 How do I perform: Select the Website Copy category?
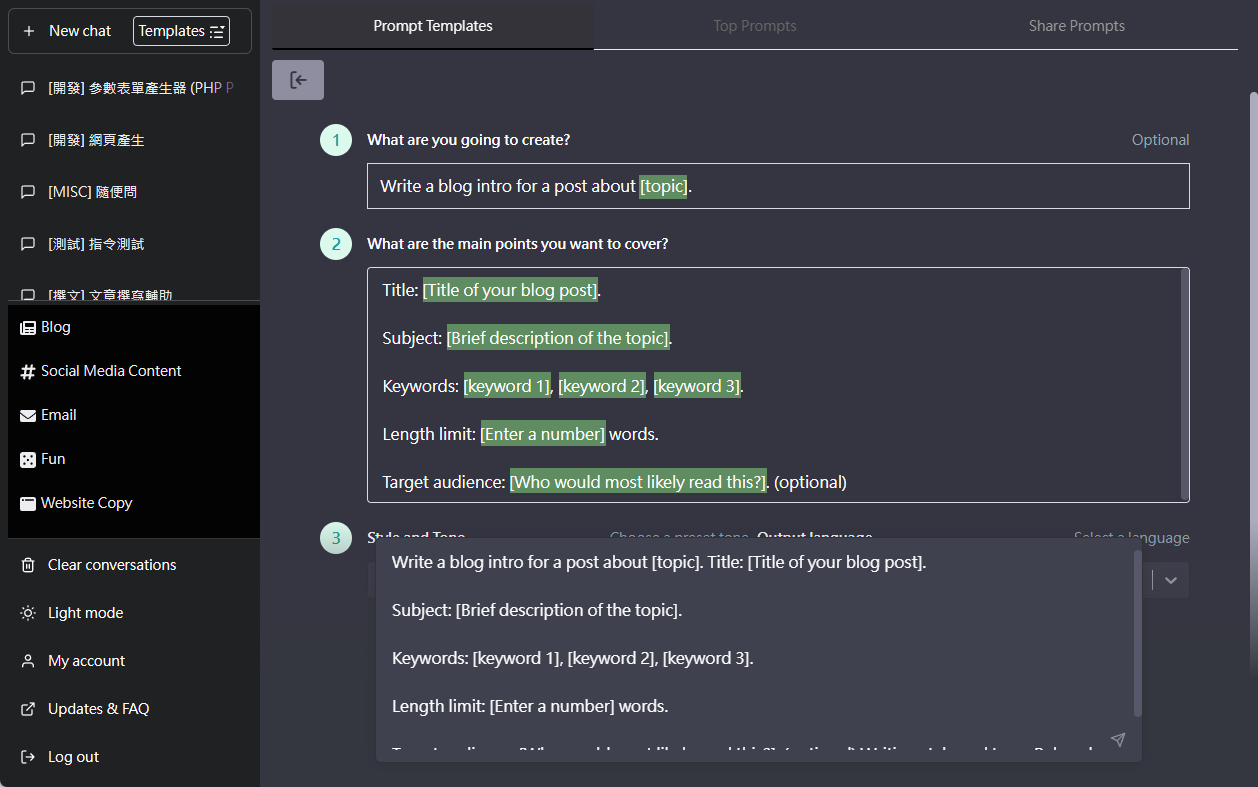tap(86, 503)
